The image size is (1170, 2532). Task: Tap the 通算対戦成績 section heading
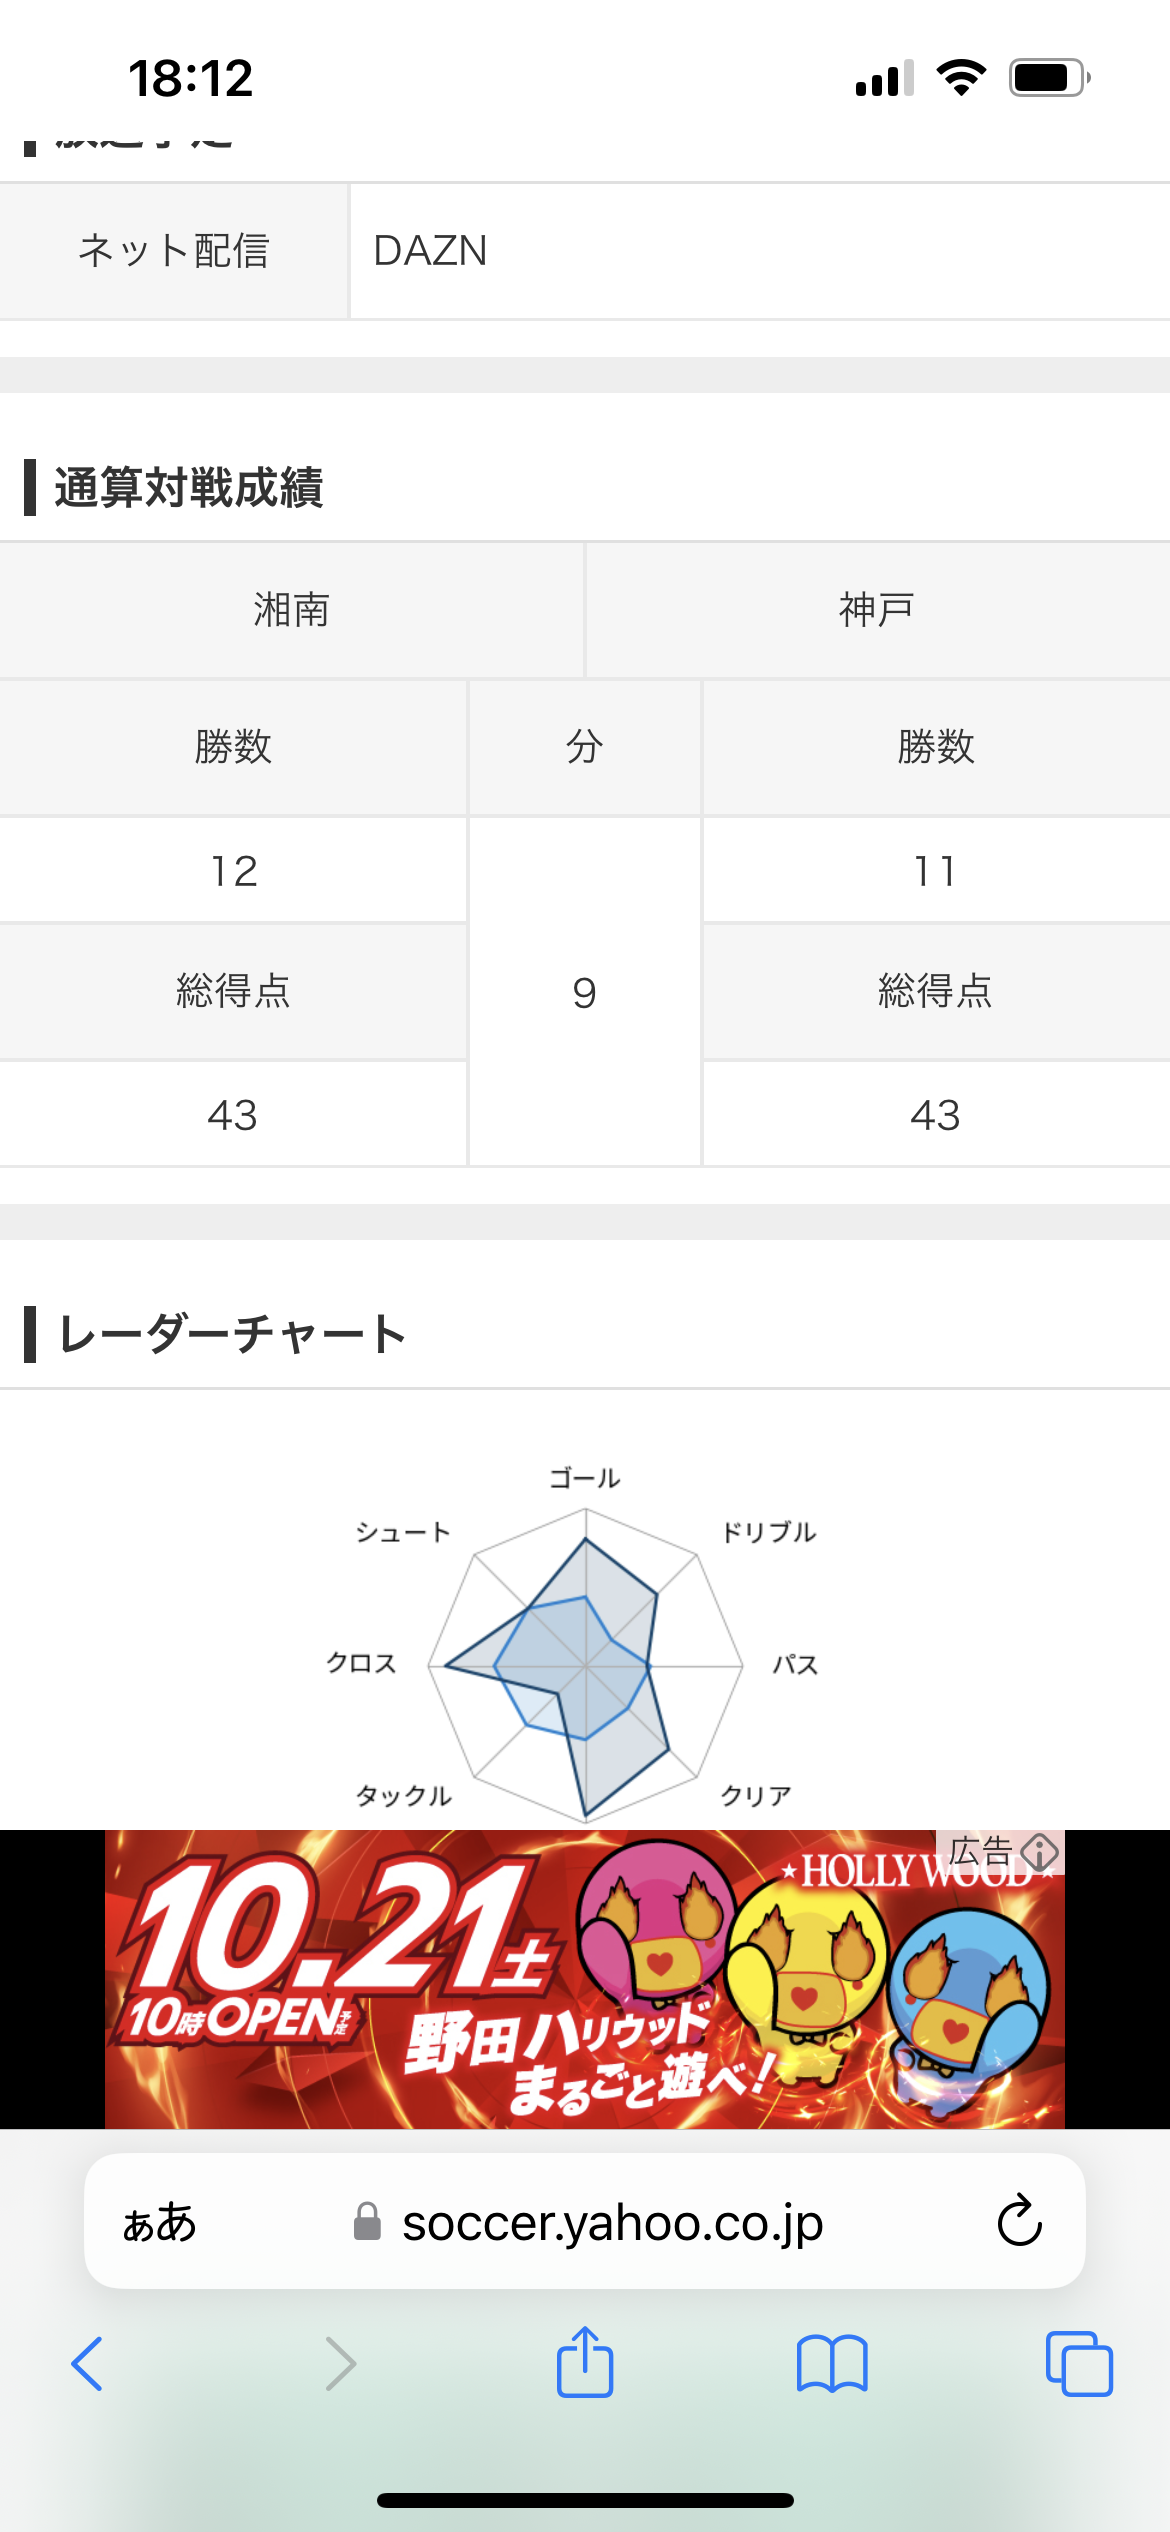(189, 488)
